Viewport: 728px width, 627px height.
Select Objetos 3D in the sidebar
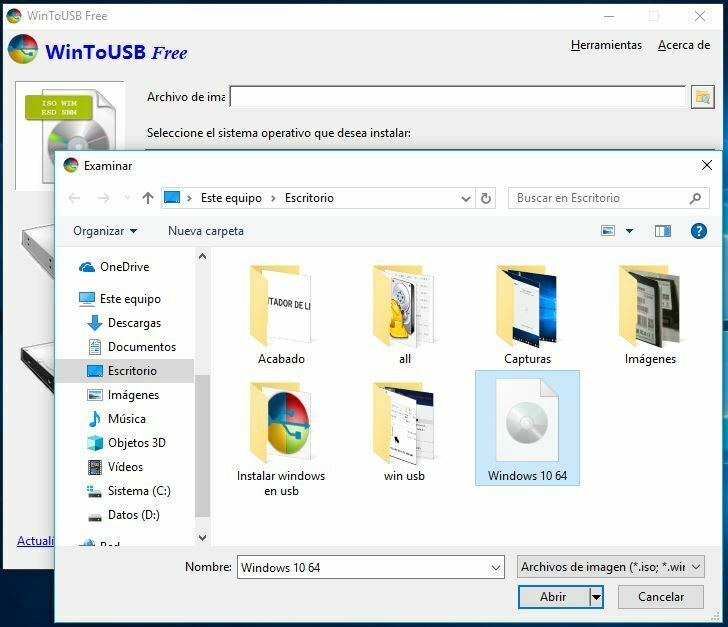136,443
